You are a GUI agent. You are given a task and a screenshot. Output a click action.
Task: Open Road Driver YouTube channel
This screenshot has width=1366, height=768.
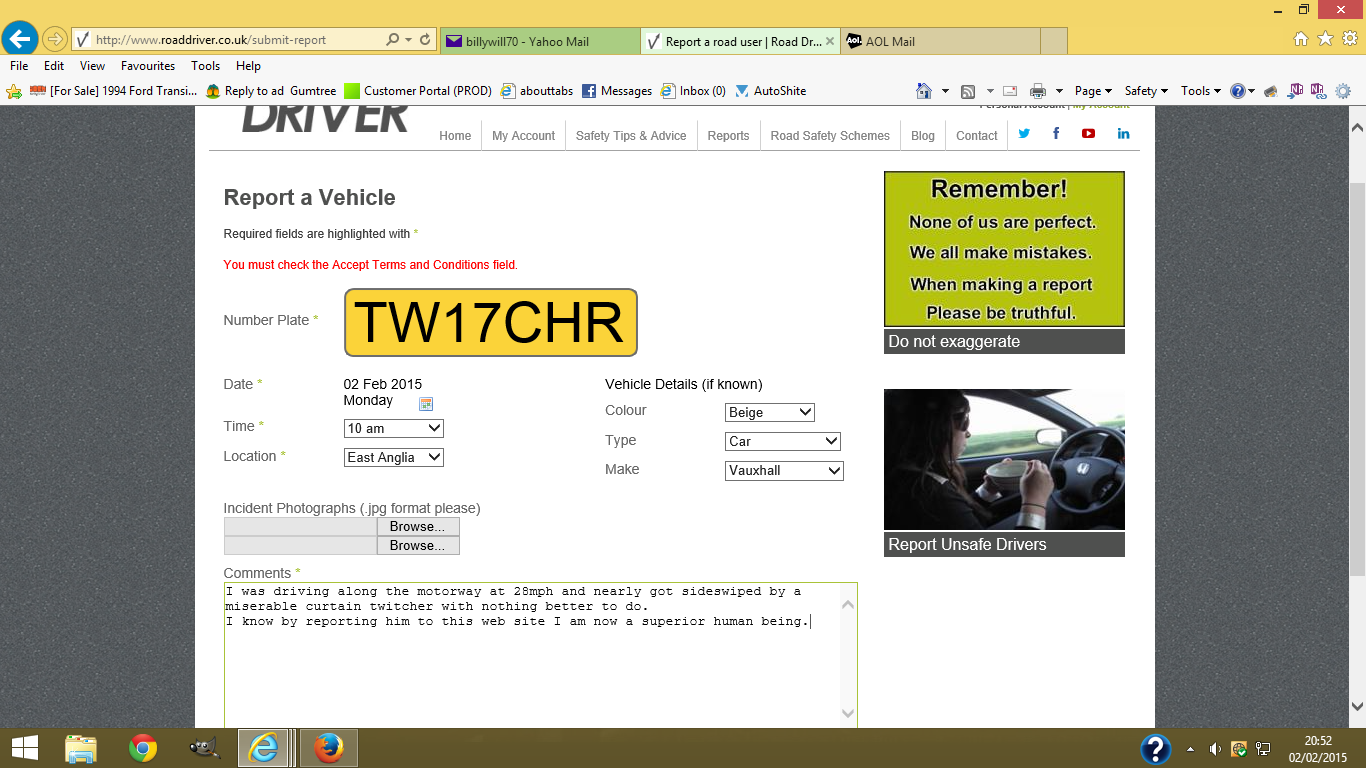click(1088, 133)
